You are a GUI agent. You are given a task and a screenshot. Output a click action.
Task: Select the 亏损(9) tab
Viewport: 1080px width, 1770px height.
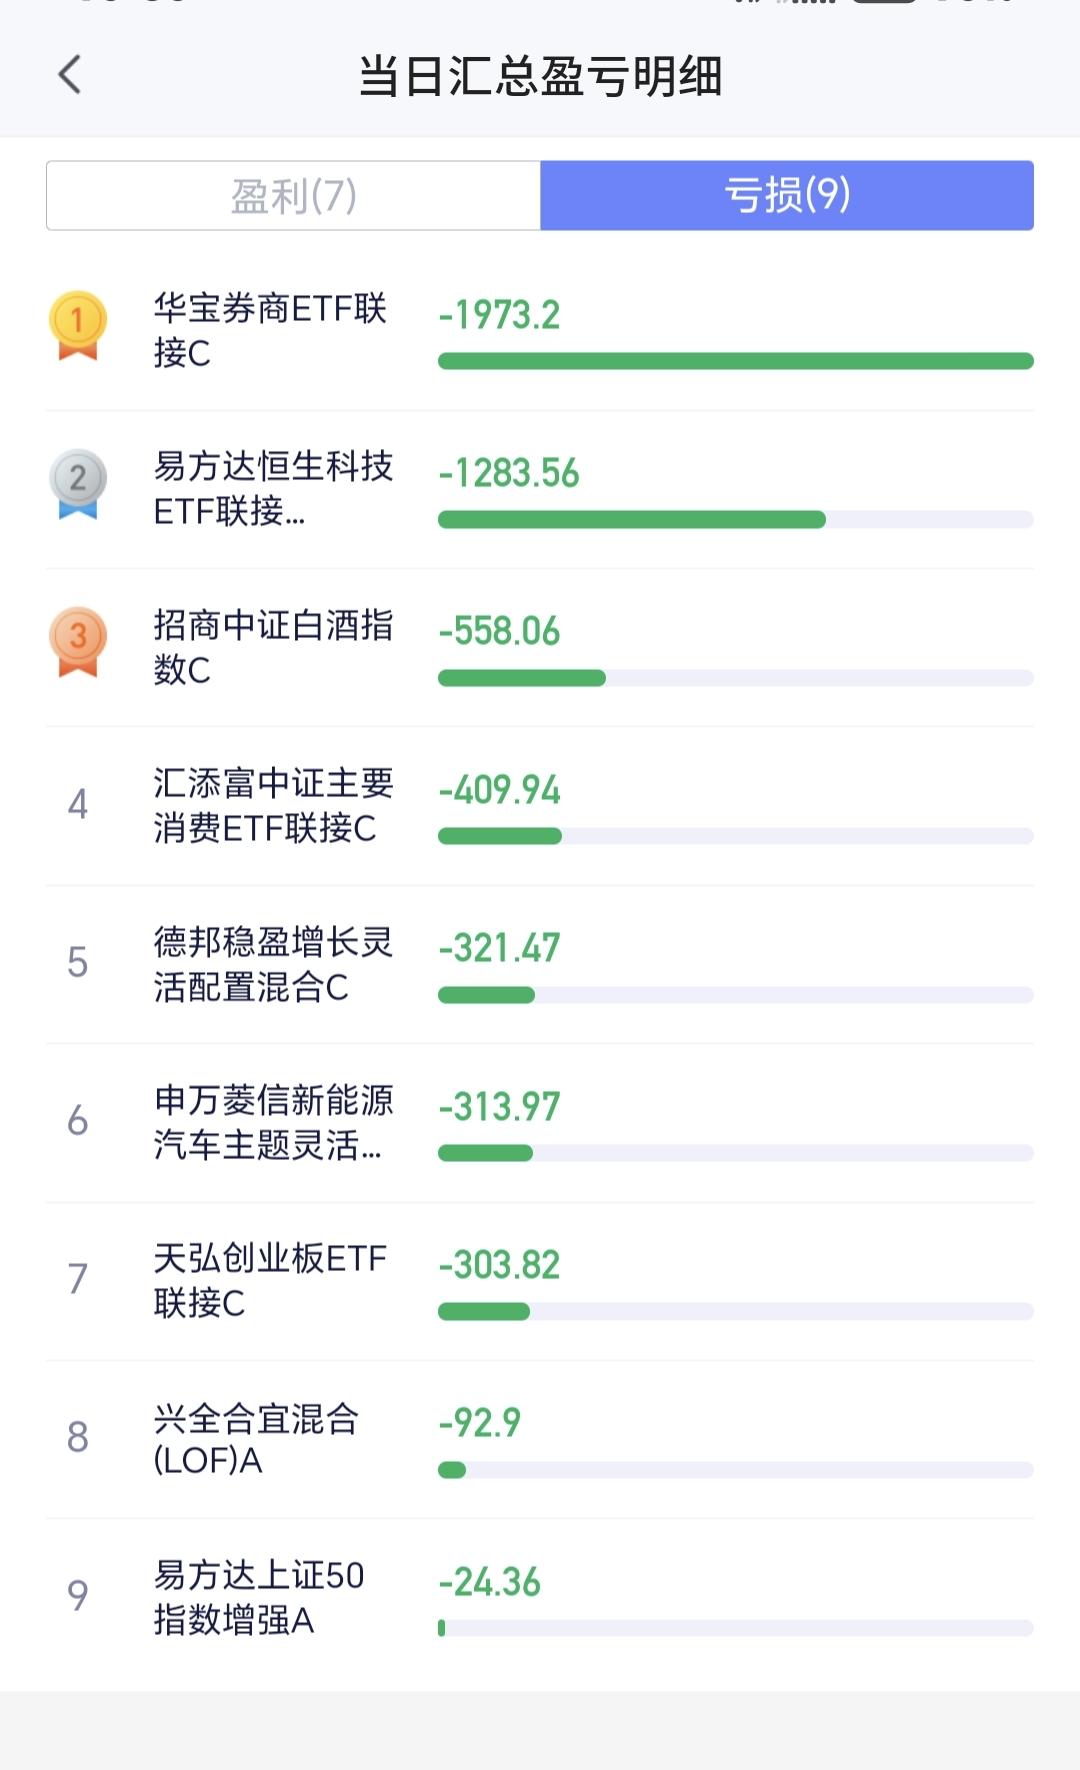coord(787,195)
